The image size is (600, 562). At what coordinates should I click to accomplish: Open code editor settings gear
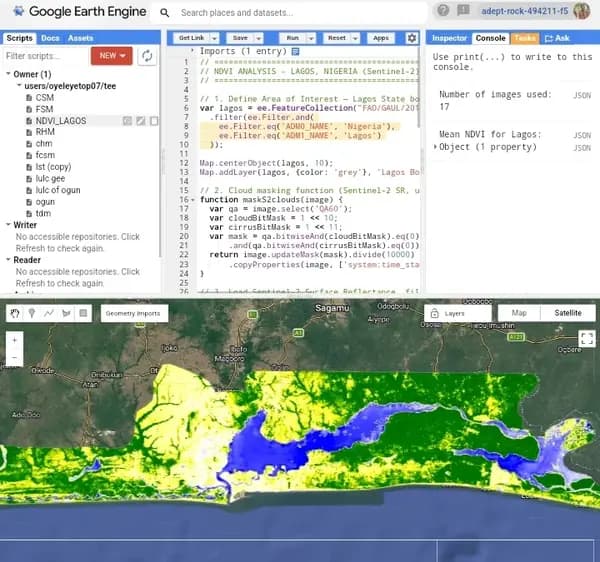point(412,38)
